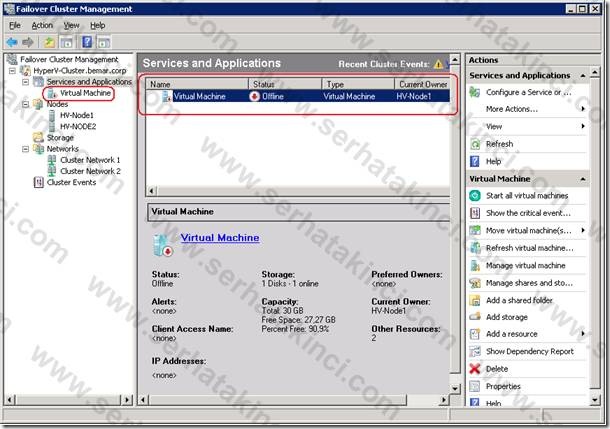This screenshot has width=610, height=429.
Task: Collapse the Virtual Machine actions section
Action: (x=583, y=179)
